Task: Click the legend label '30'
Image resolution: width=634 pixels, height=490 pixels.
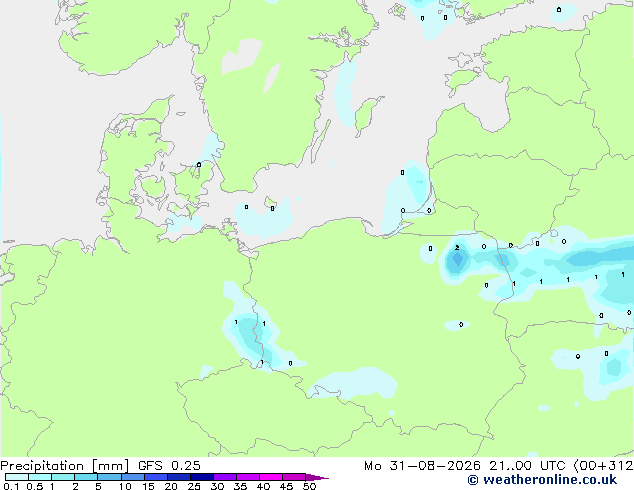Action: pos(217,486)
